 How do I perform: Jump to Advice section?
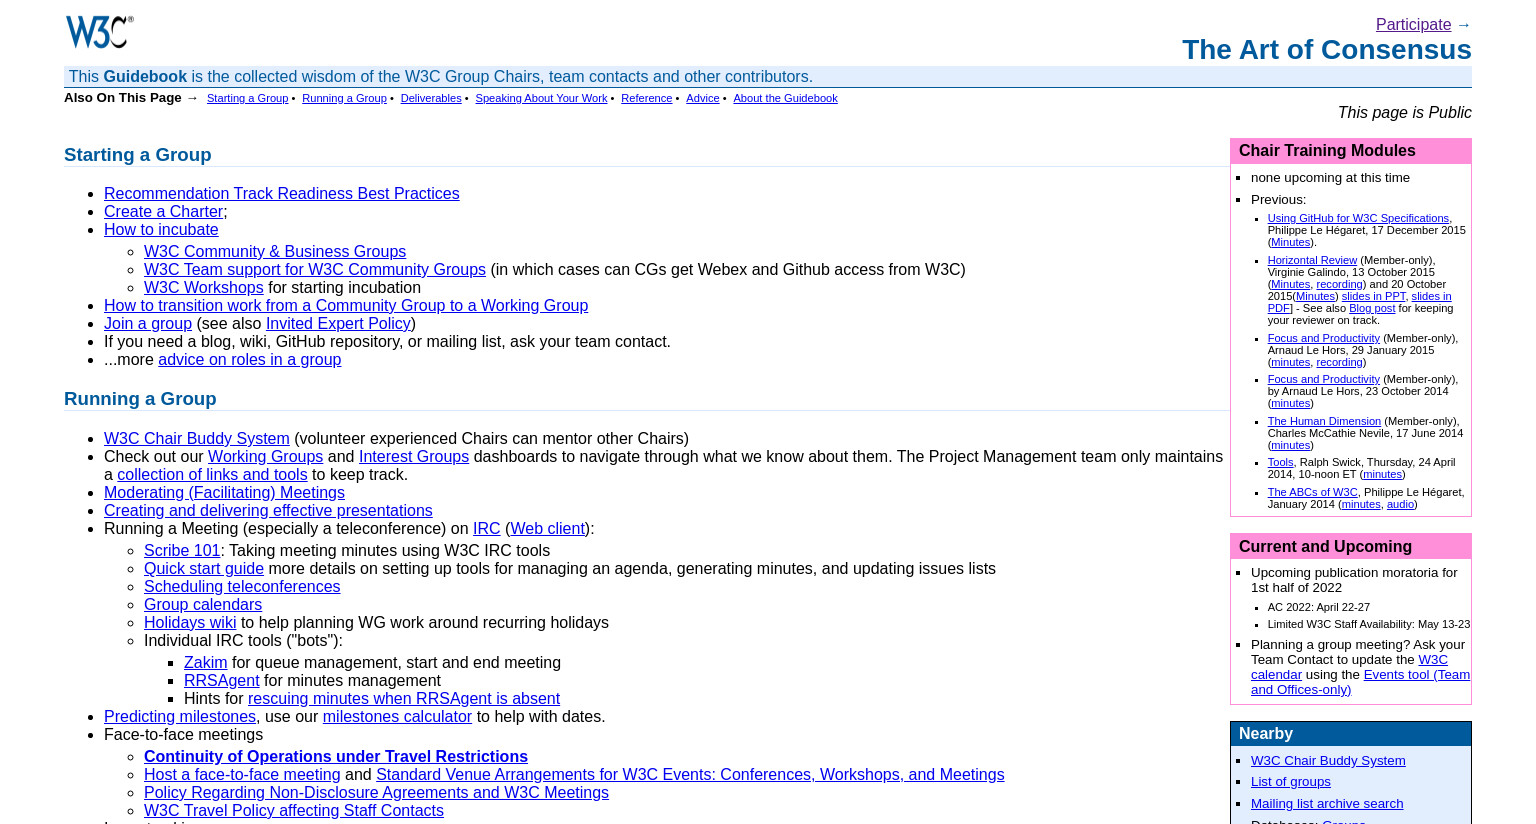pyautogui.click(x=703, y=98)
